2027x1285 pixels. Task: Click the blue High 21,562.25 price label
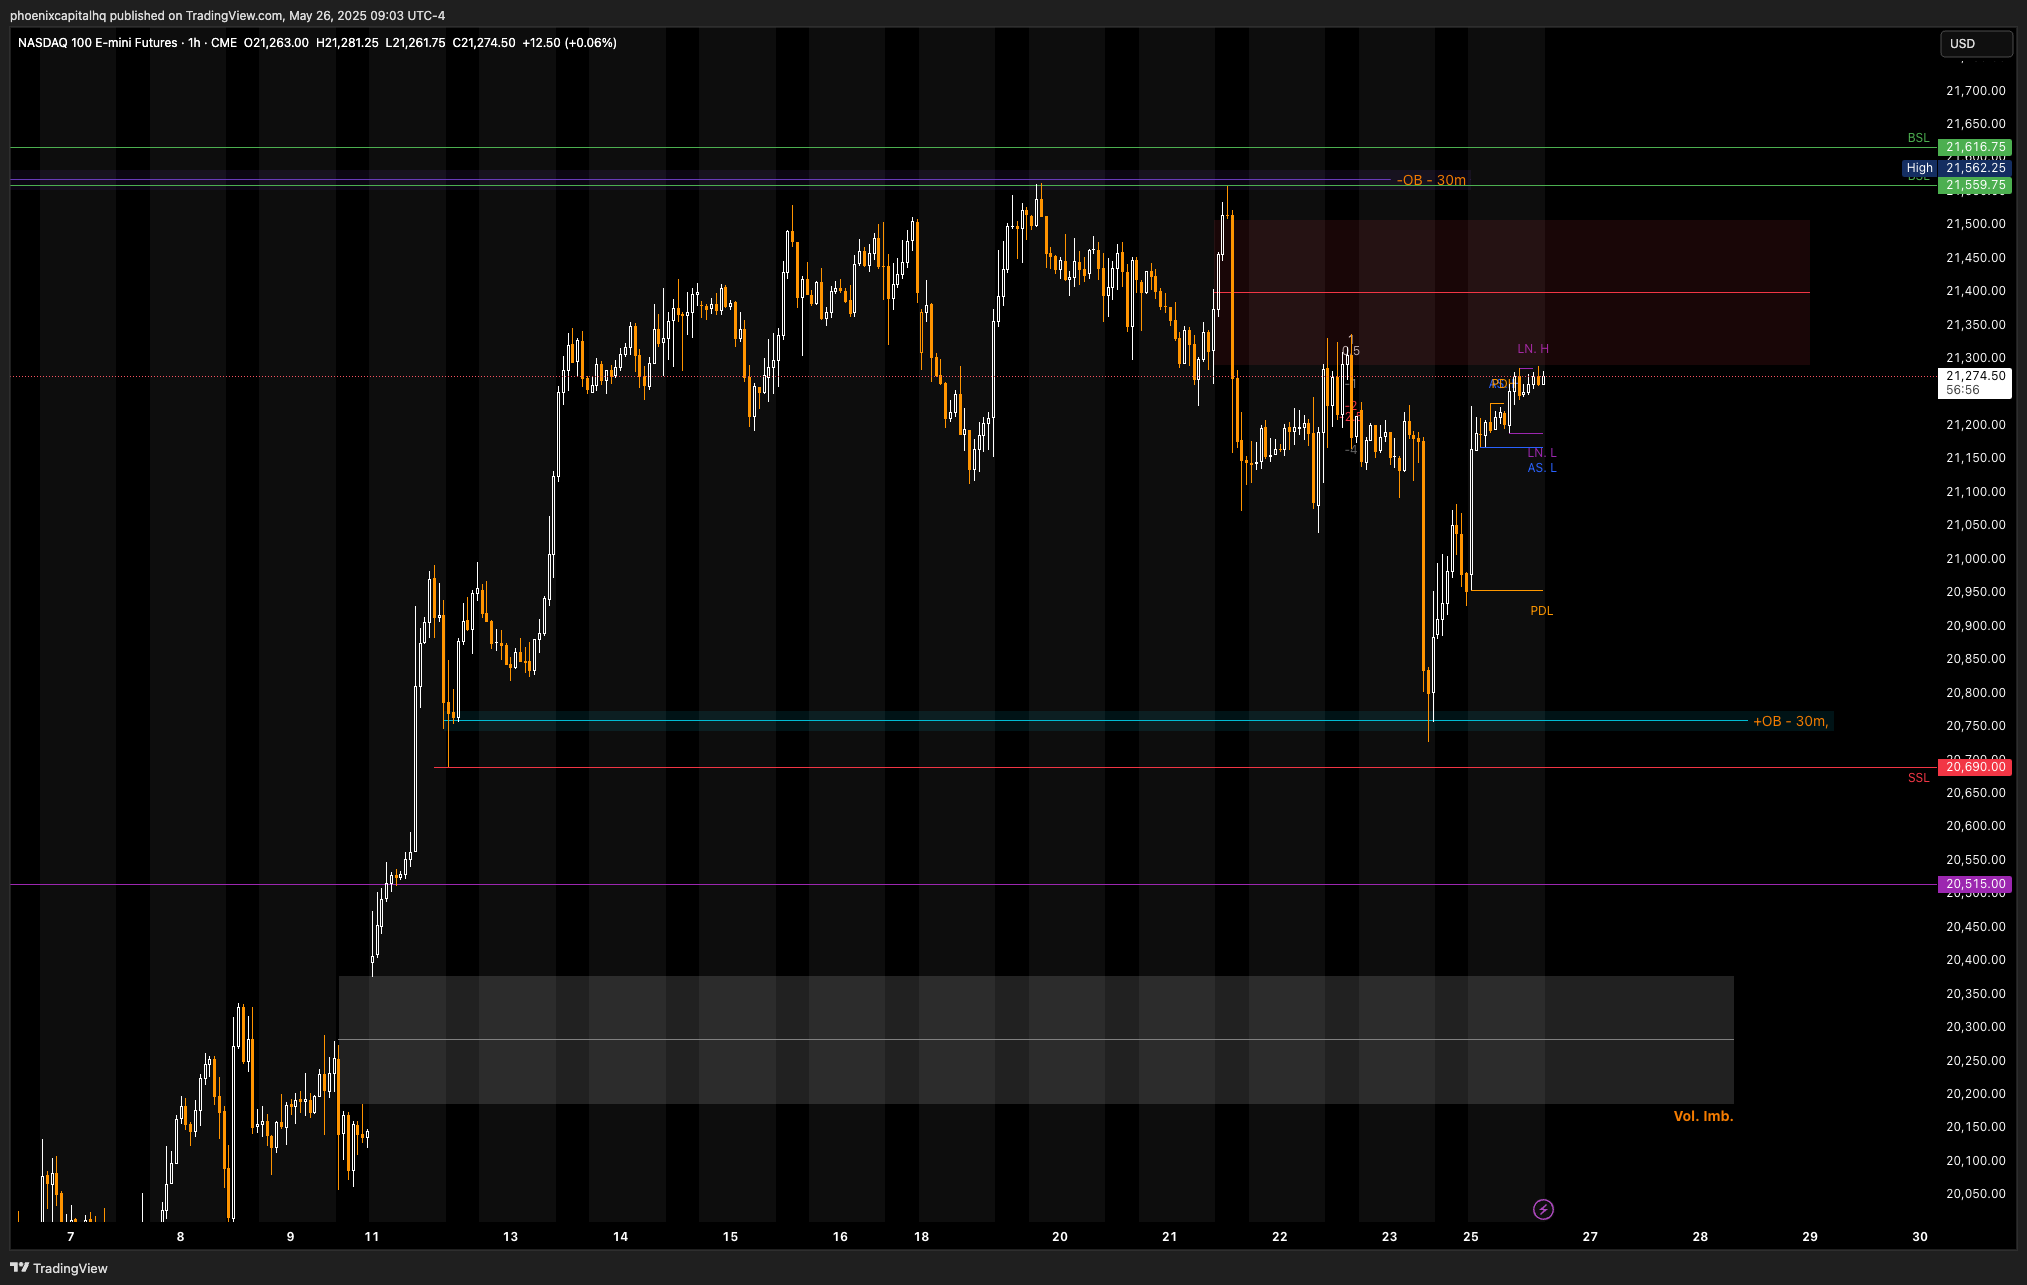point(1957,168)
